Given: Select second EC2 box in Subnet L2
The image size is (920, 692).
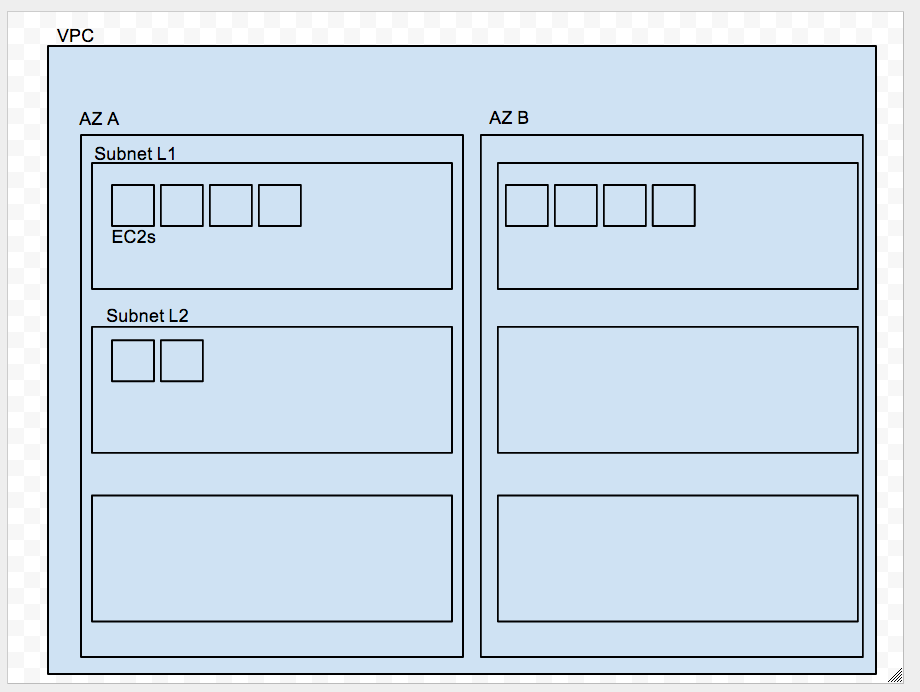Looking at the screenshot, I should 182,360.
